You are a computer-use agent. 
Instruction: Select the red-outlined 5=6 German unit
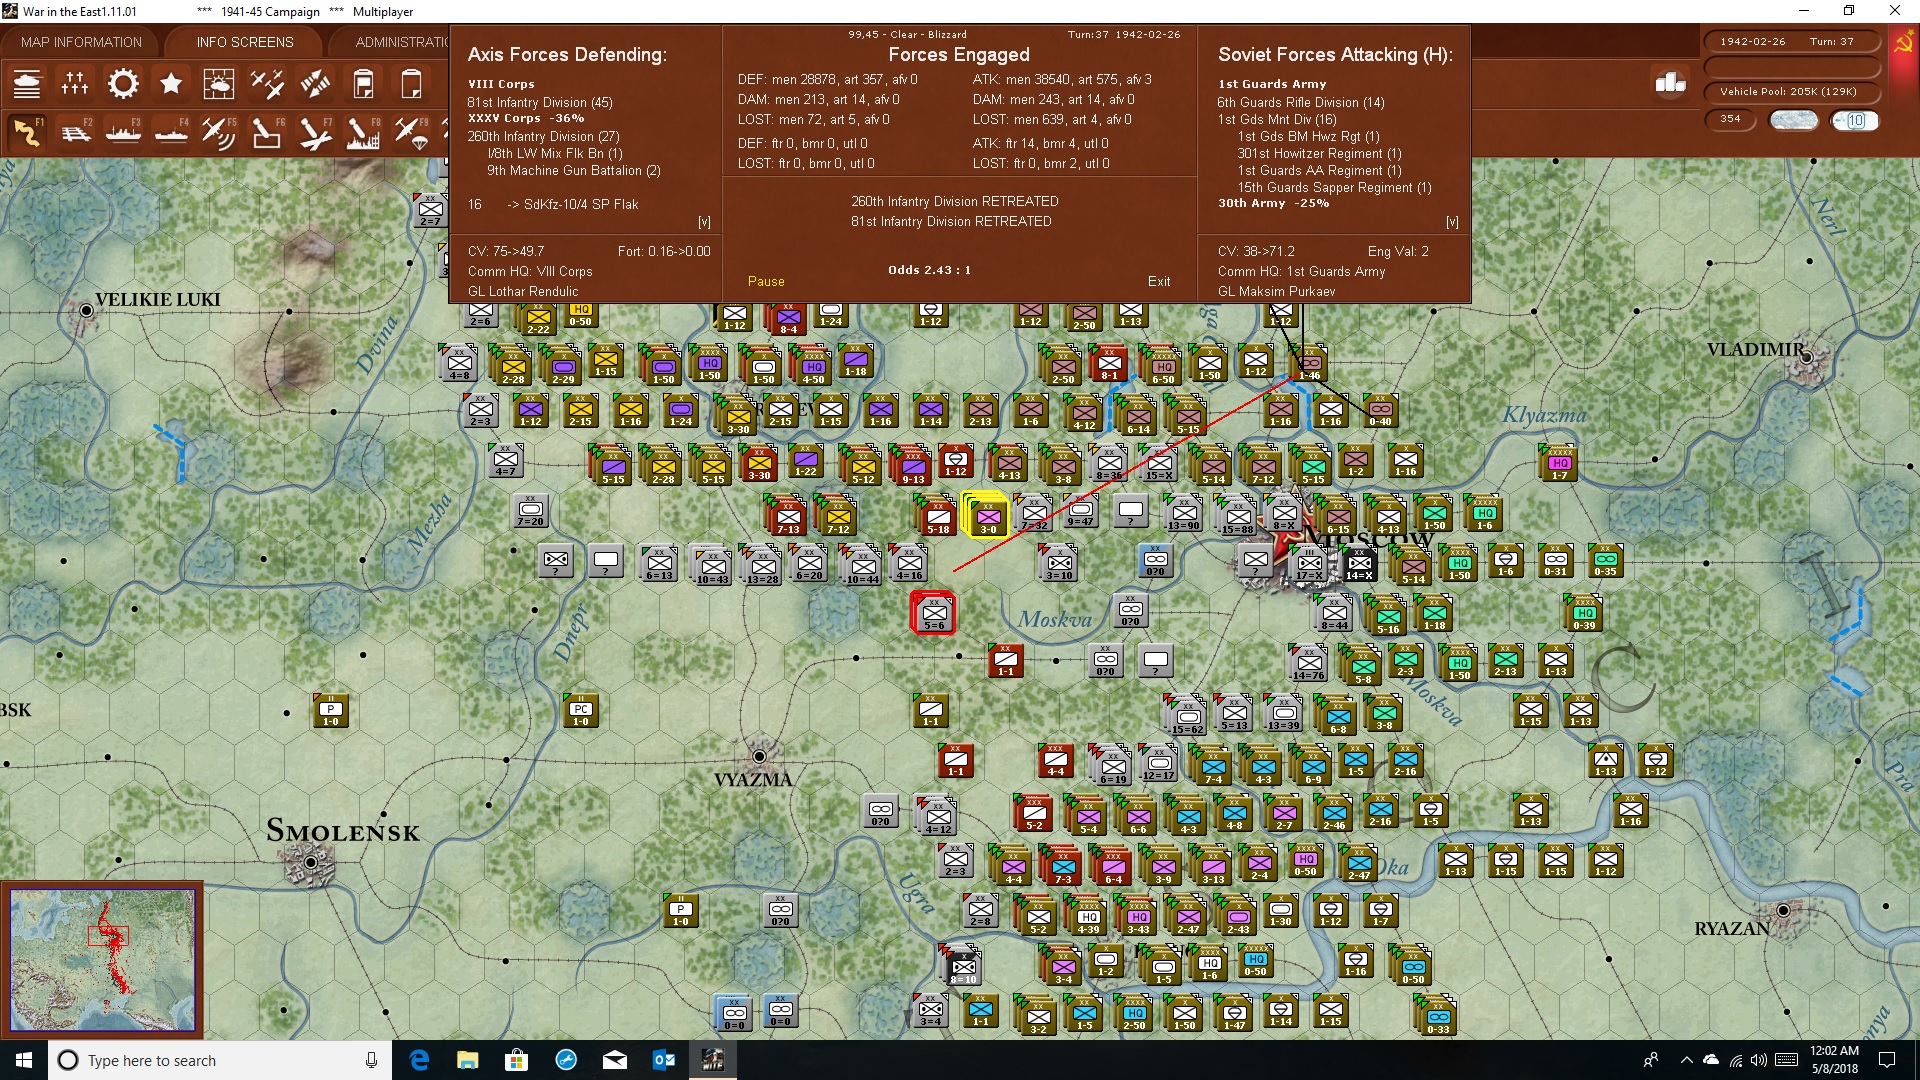point(934,613)
